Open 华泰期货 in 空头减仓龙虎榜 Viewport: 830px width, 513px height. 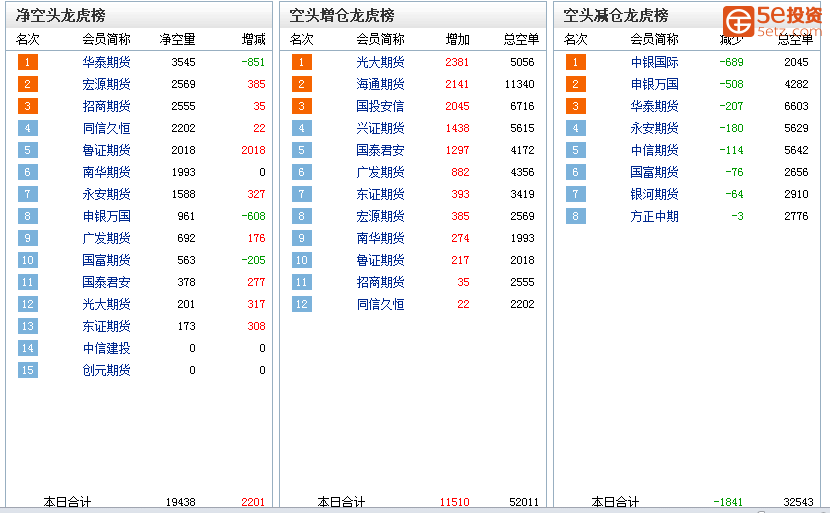(654, 106)
